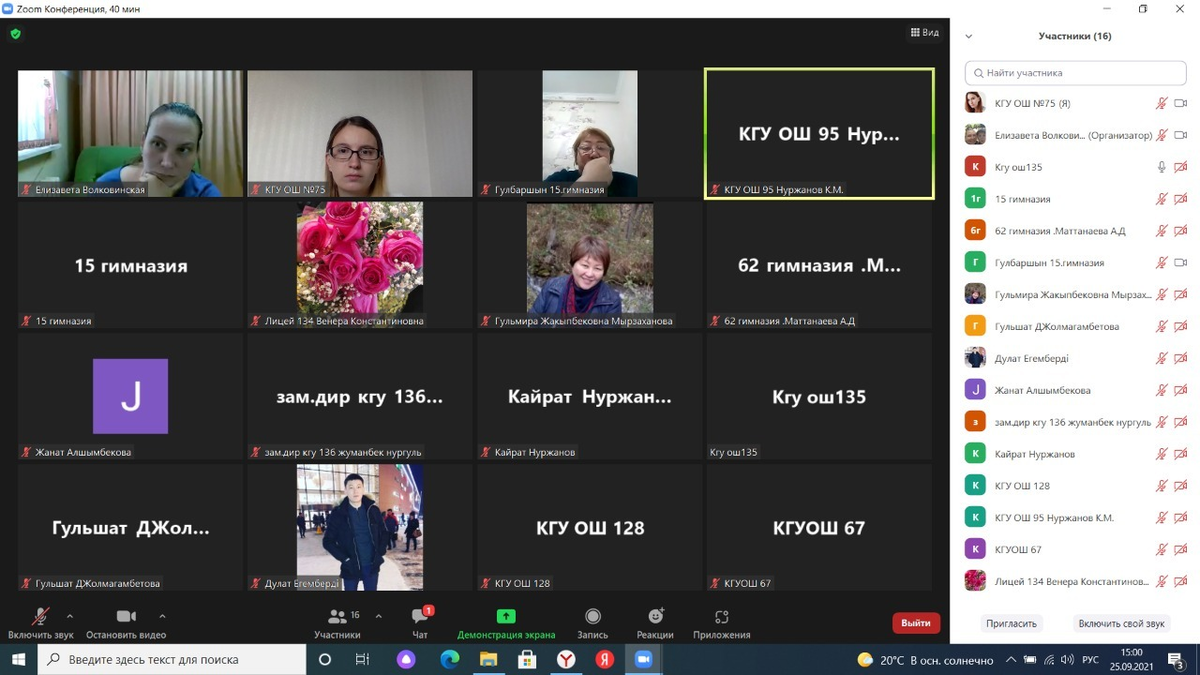Collapse participants panel using header chevron
Viewport: 1200px width, 675px height.
968,36
